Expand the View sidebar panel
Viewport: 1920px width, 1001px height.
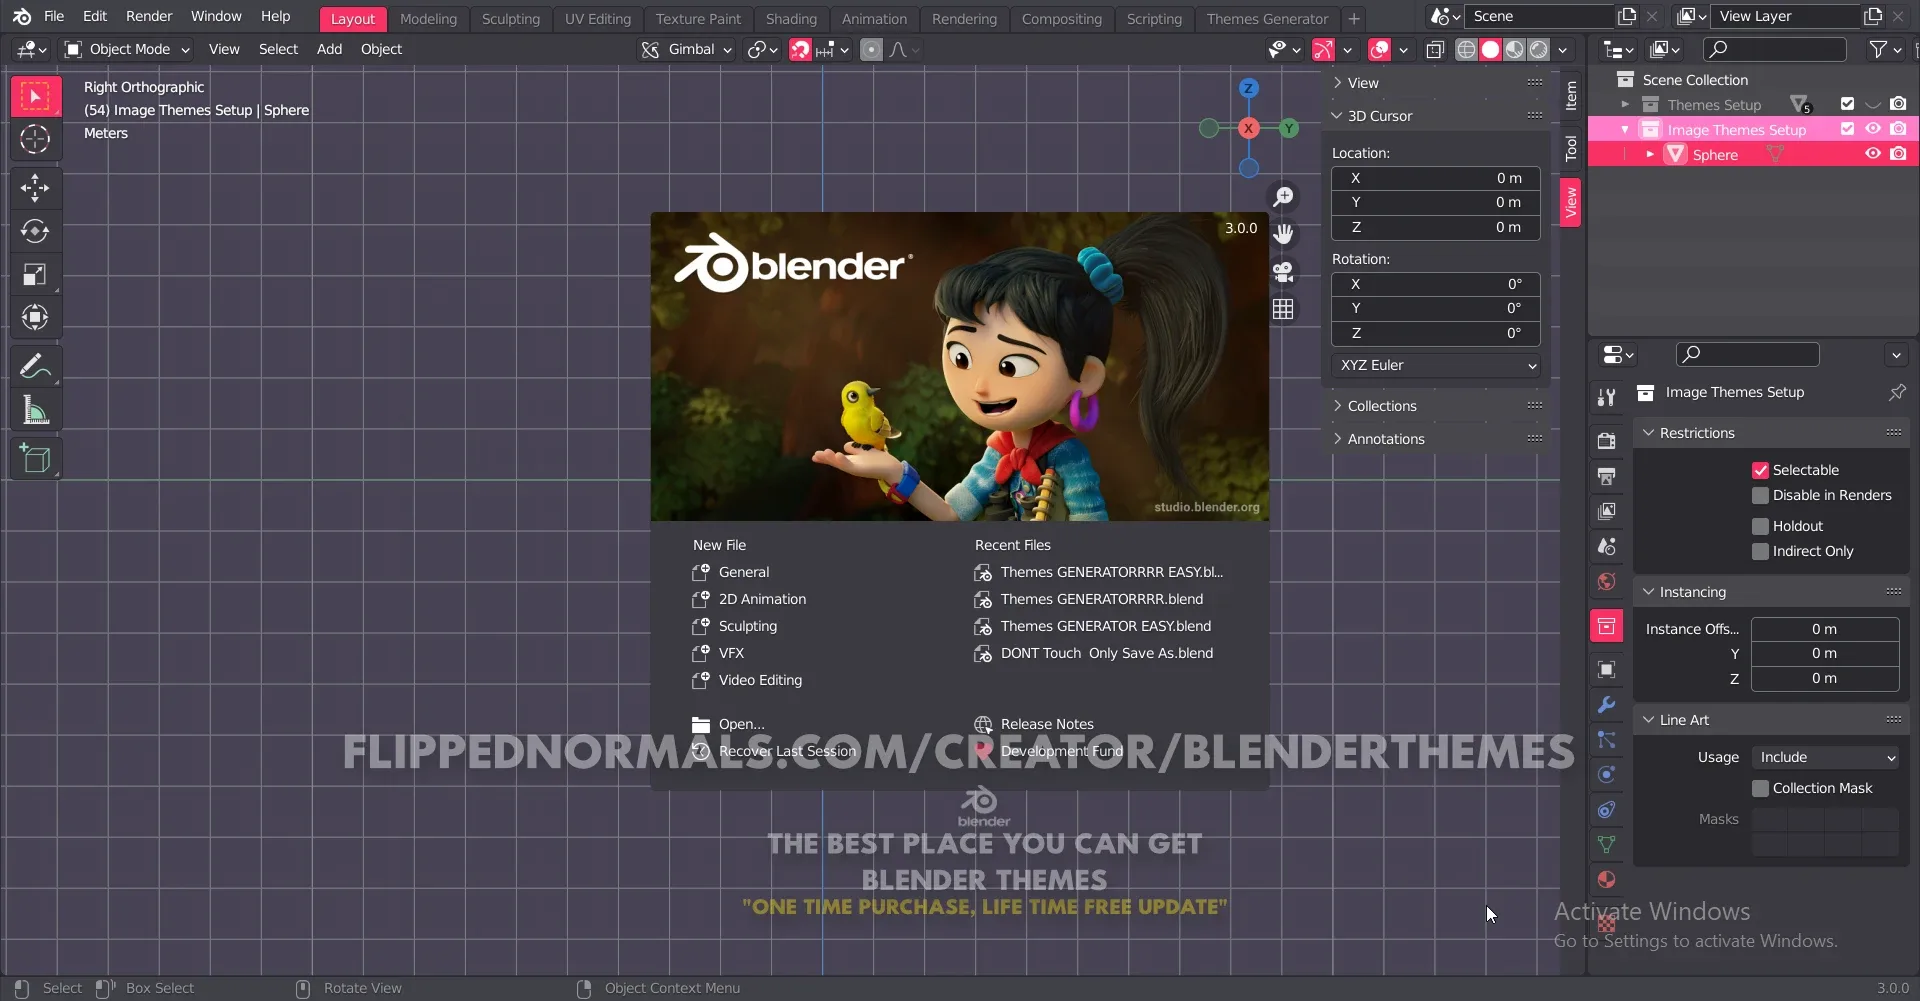1362,83
